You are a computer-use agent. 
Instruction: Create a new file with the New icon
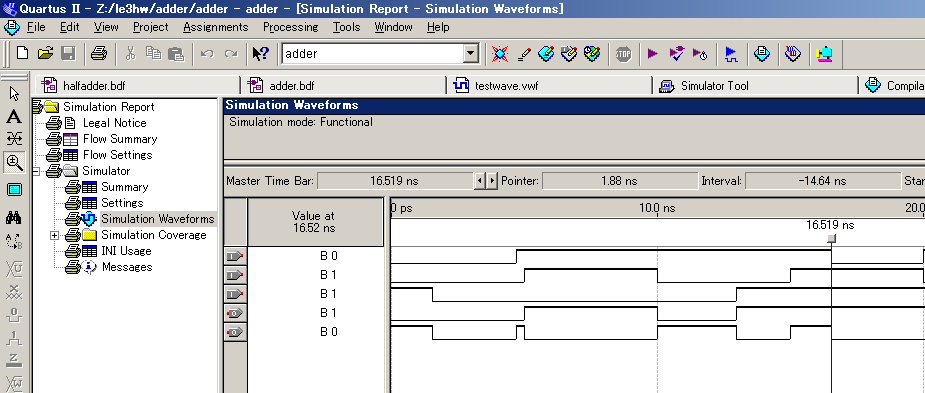pos(22,54)
